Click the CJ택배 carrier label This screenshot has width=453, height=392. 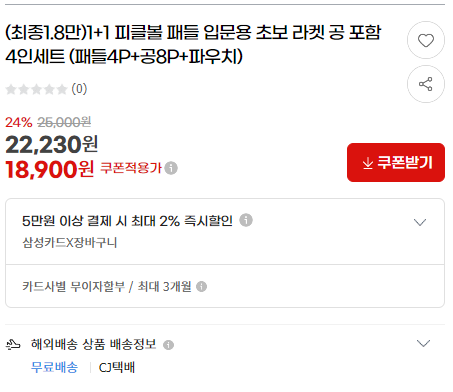[117, 367]
